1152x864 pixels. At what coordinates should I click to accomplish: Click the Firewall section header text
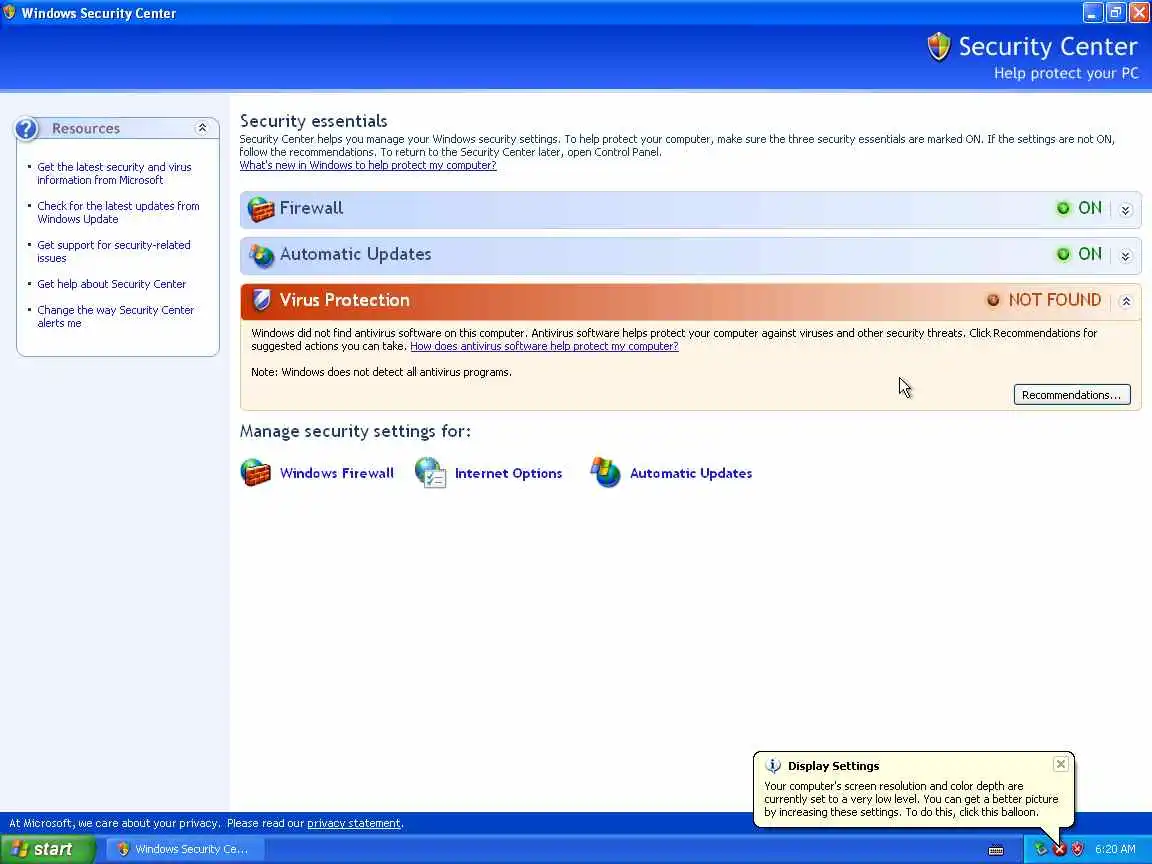312,208
